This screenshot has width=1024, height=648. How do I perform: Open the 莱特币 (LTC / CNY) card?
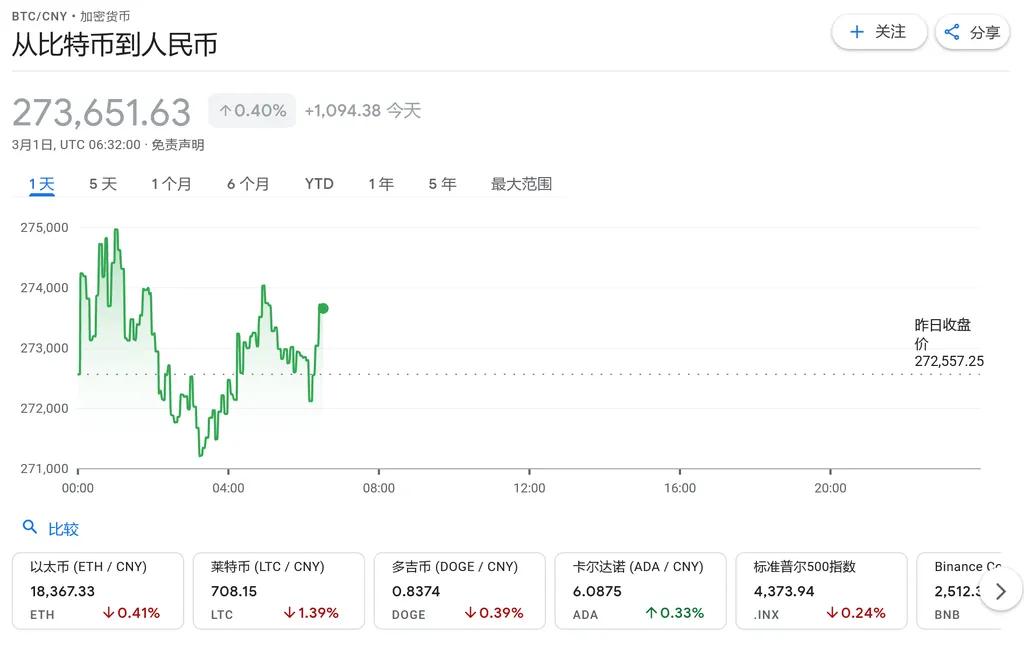278,590
